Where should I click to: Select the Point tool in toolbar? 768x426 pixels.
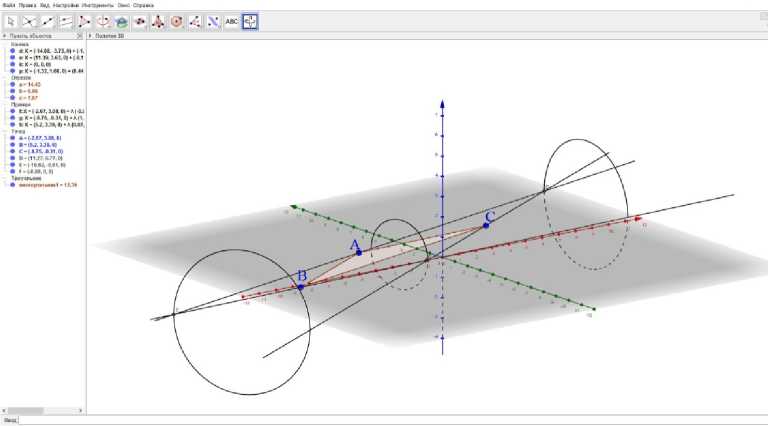(29, 22)
